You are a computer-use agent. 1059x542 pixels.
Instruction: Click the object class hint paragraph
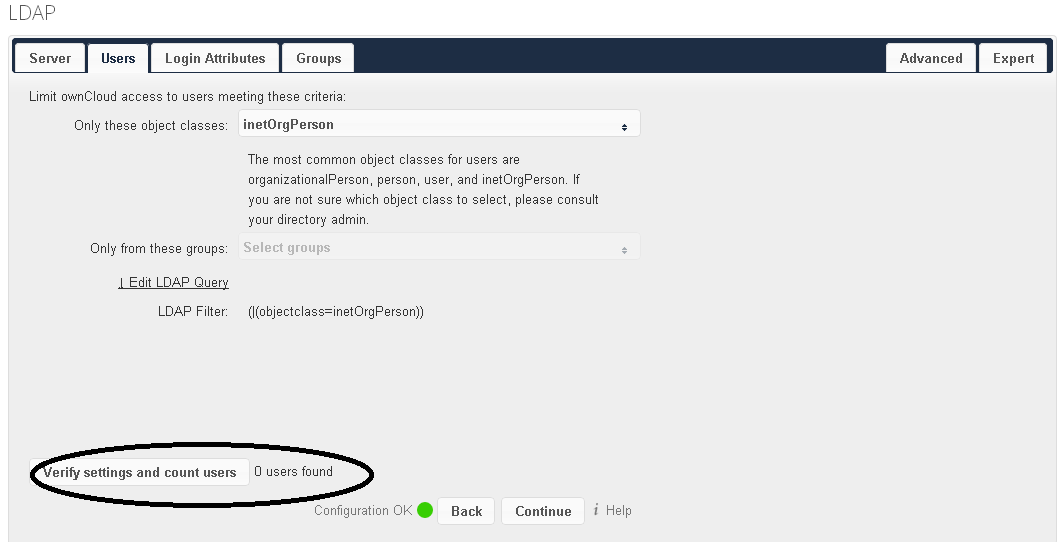pos(423,190)
